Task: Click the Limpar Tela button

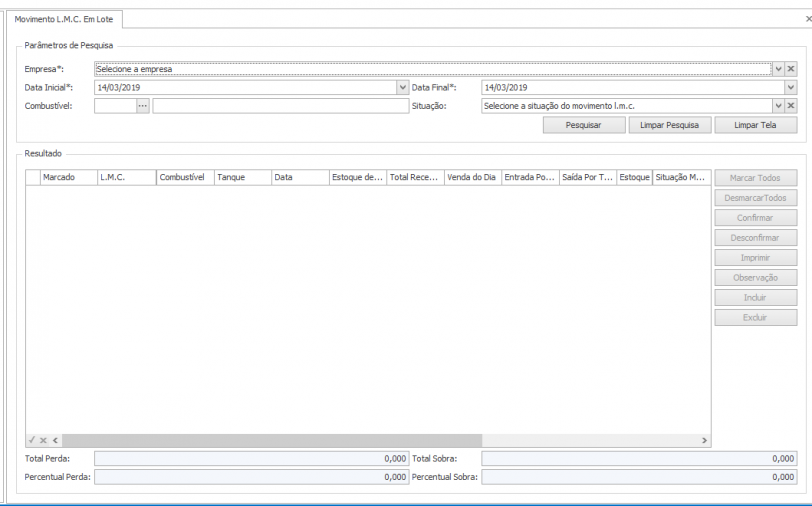Action: 756,125
